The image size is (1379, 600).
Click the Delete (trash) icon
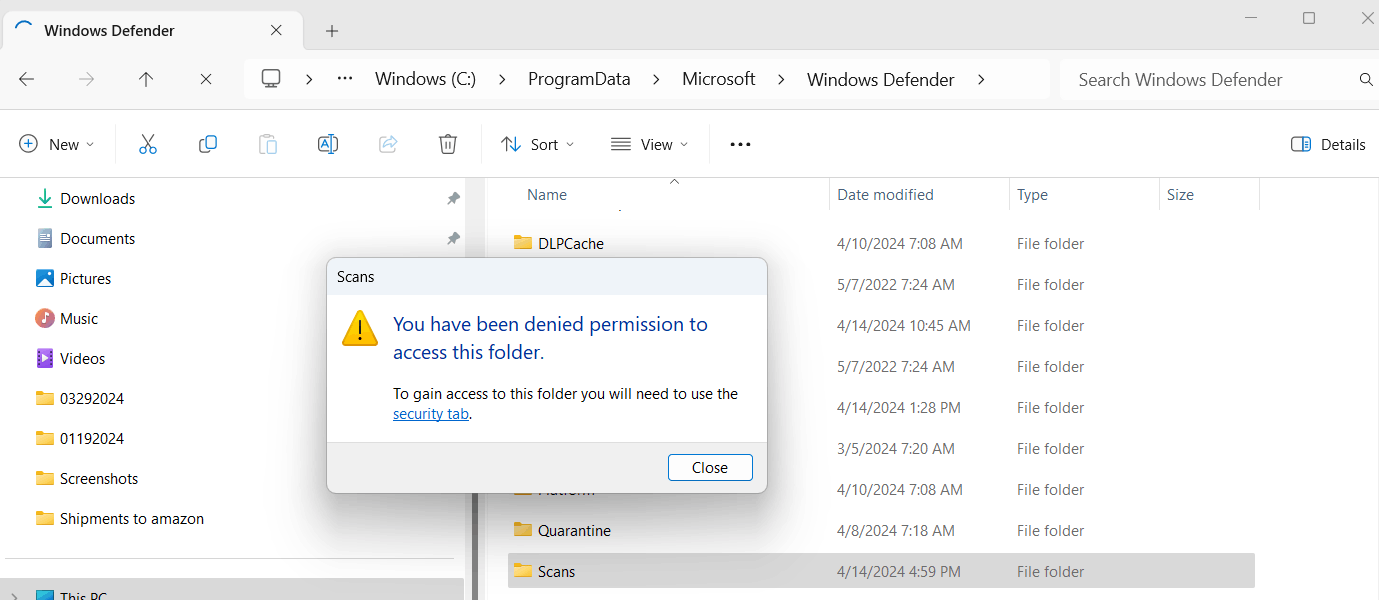pos(448,144)
